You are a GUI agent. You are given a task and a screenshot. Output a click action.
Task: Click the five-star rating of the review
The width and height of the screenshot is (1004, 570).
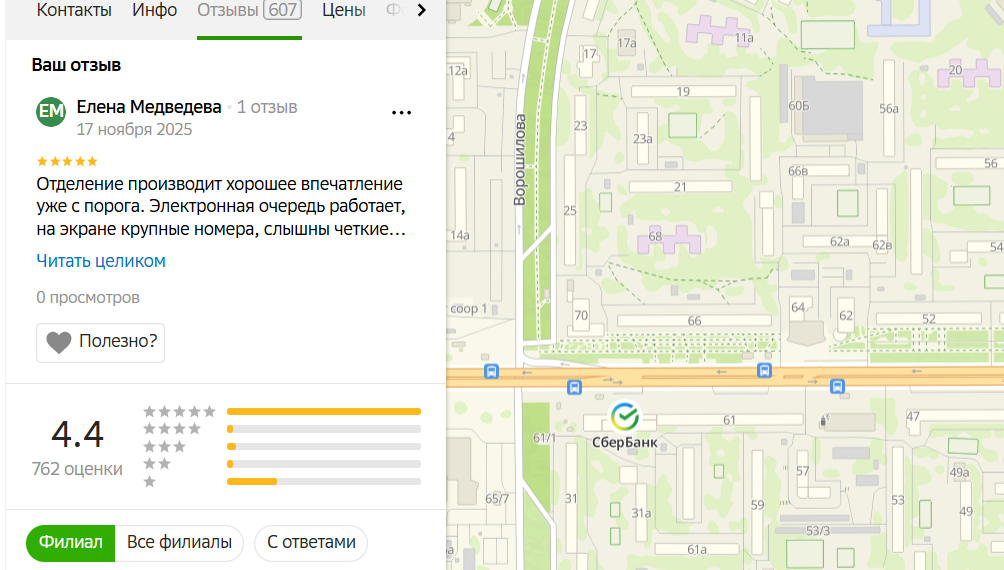point(67,161)
